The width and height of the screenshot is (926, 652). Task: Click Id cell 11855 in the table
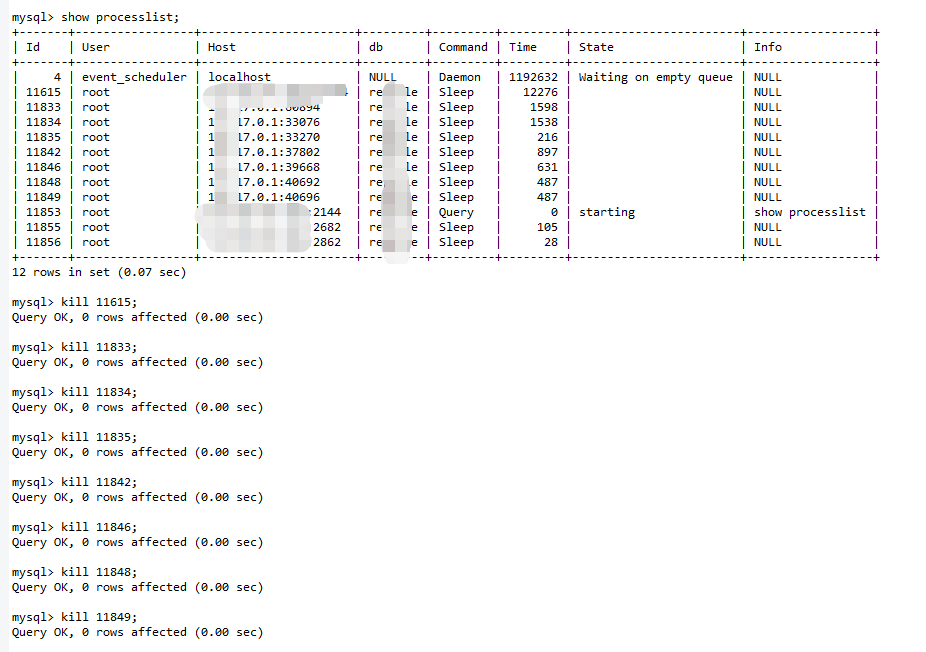tap(43, 227)
